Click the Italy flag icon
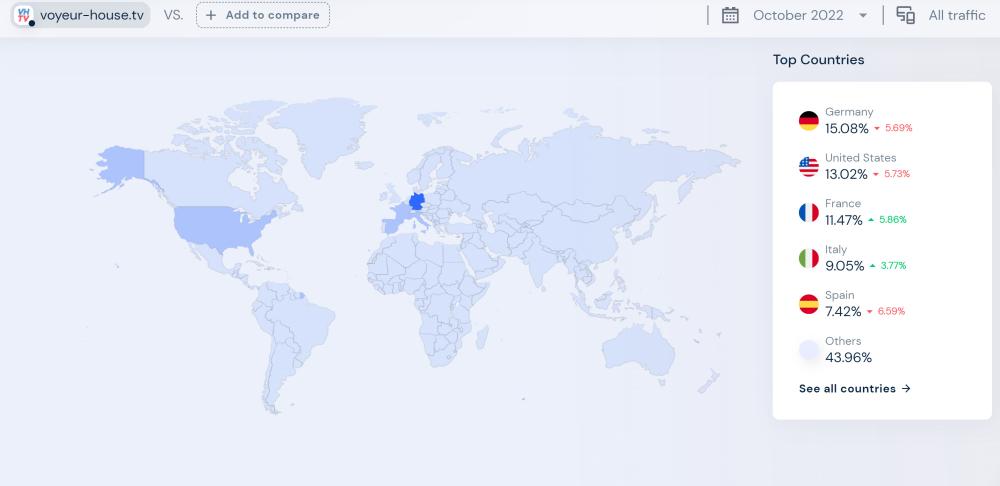This screenshot has height=486, width=1000. (809, 258)
